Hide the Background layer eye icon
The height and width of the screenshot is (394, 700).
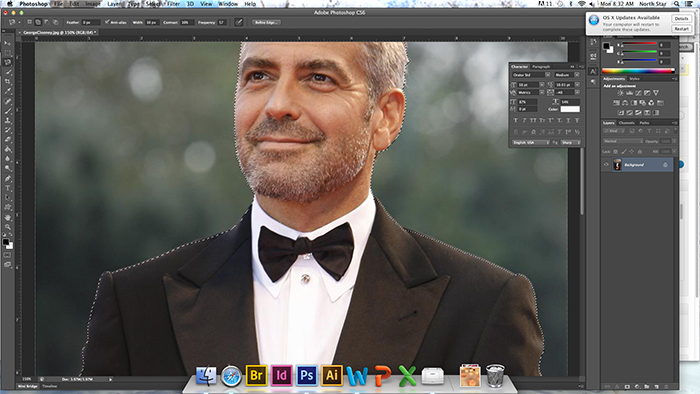pos(606,164)
